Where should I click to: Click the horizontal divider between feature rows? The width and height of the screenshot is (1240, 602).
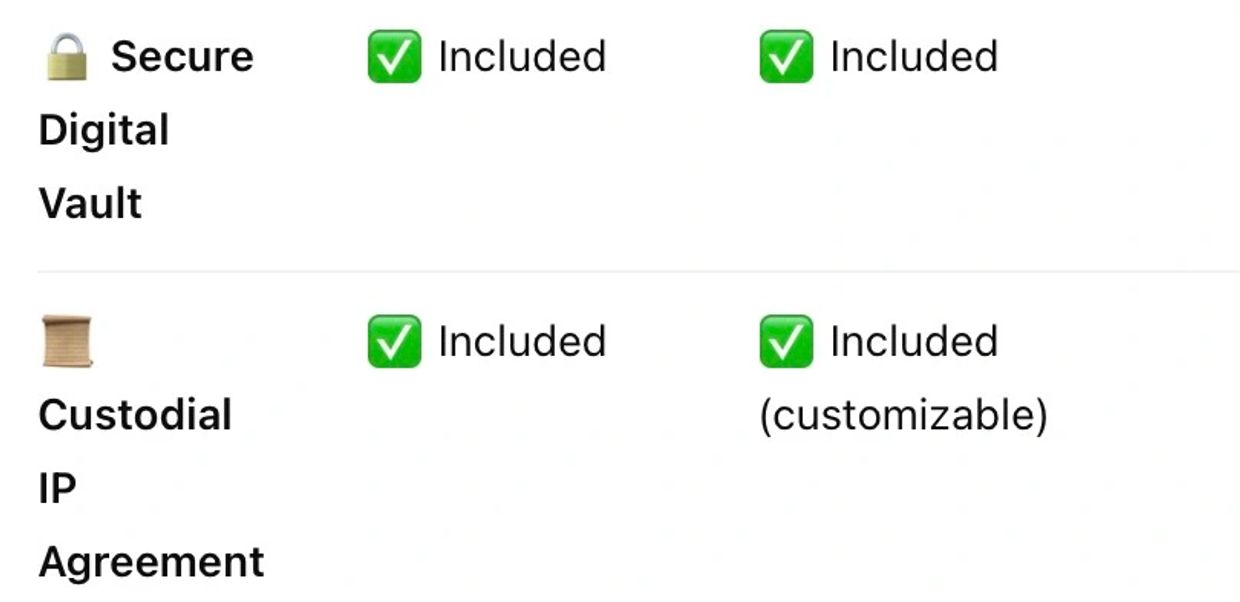click(x=639, y=271)
